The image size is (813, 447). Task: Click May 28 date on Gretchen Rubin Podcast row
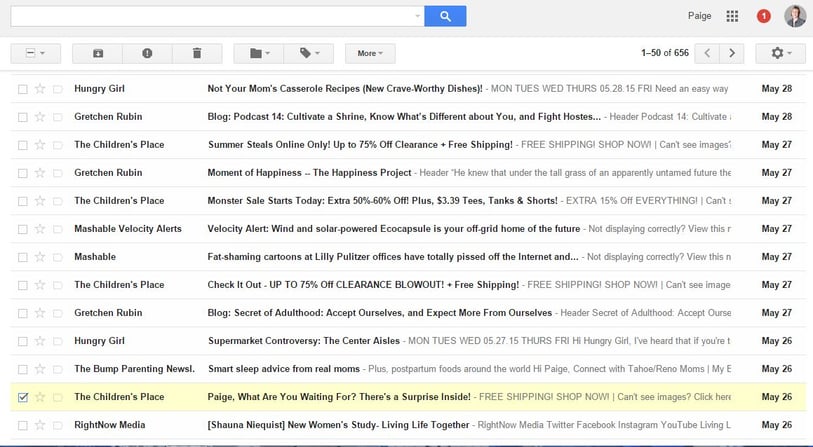click(777, 117)
